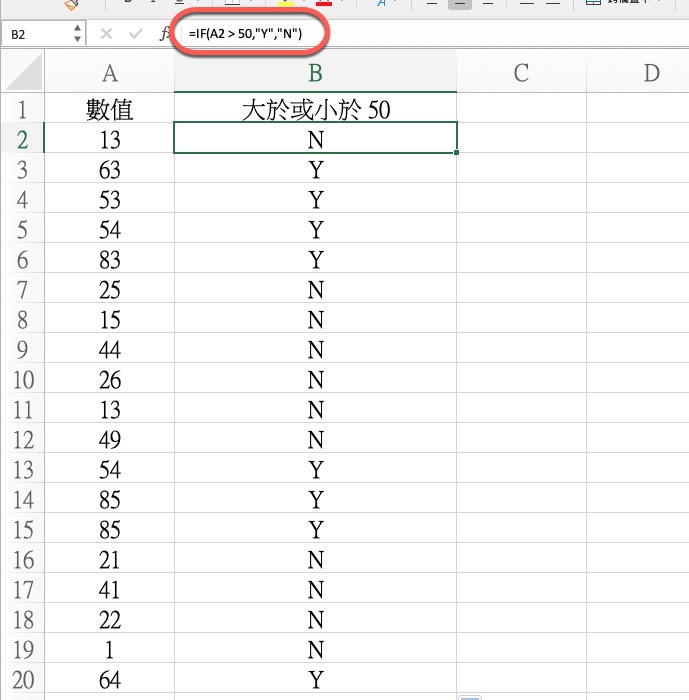689x700 pixels.
Task: Cancel the formula entry with the X icon
Action: pyautogui.click(x=106, y=33)
